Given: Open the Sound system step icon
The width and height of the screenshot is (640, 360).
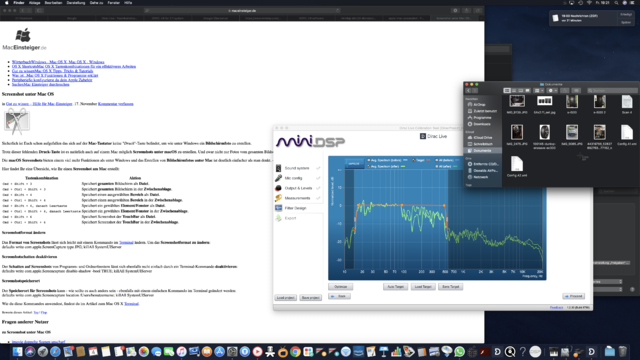Looking at the screenshot, I should (x=278, y=168).
